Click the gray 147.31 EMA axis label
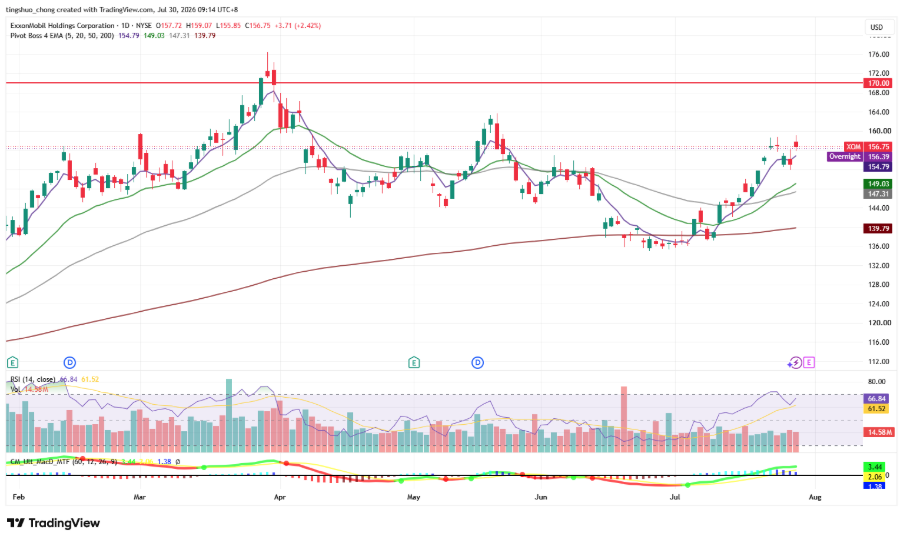908x538 pixels. coord(878,194)
